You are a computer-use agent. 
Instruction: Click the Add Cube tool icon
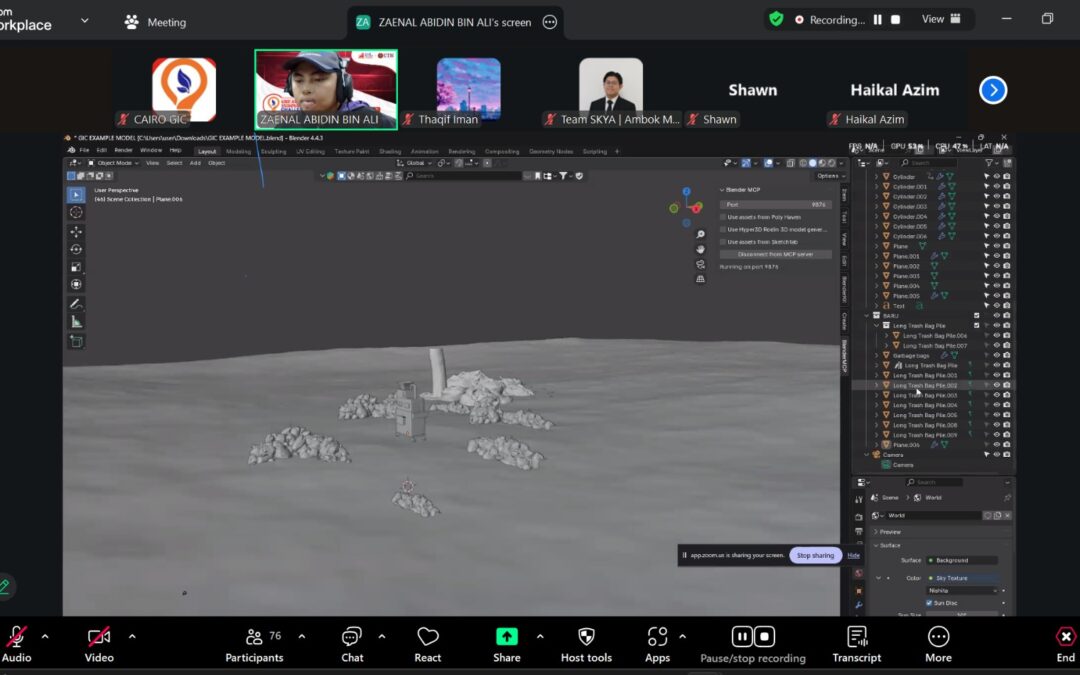coord(76,341)
